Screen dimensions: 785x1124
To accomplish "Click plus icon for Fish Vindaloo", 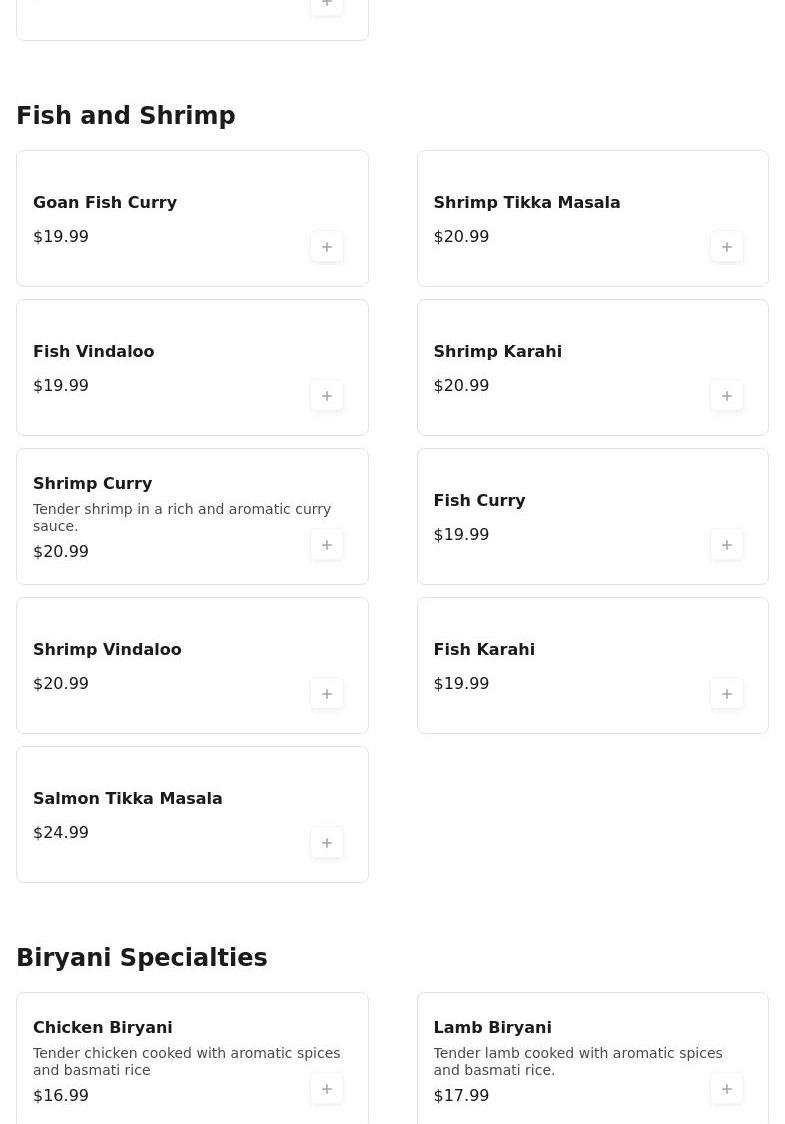I will point(327,396).
